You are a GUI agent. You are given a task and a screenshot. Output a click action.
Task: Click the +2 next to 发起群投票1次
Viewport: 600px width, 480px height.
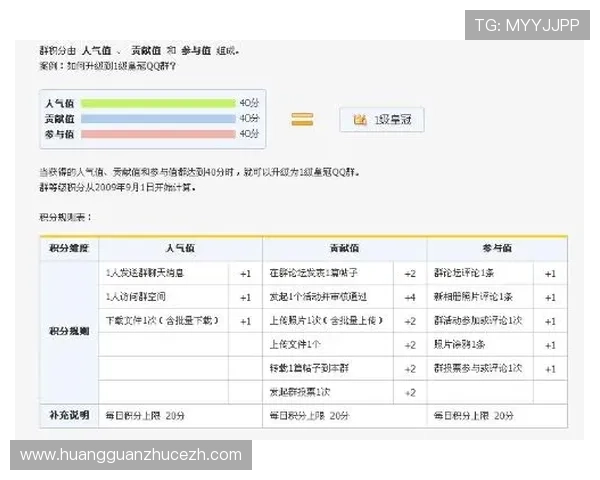tap(410, 393)
